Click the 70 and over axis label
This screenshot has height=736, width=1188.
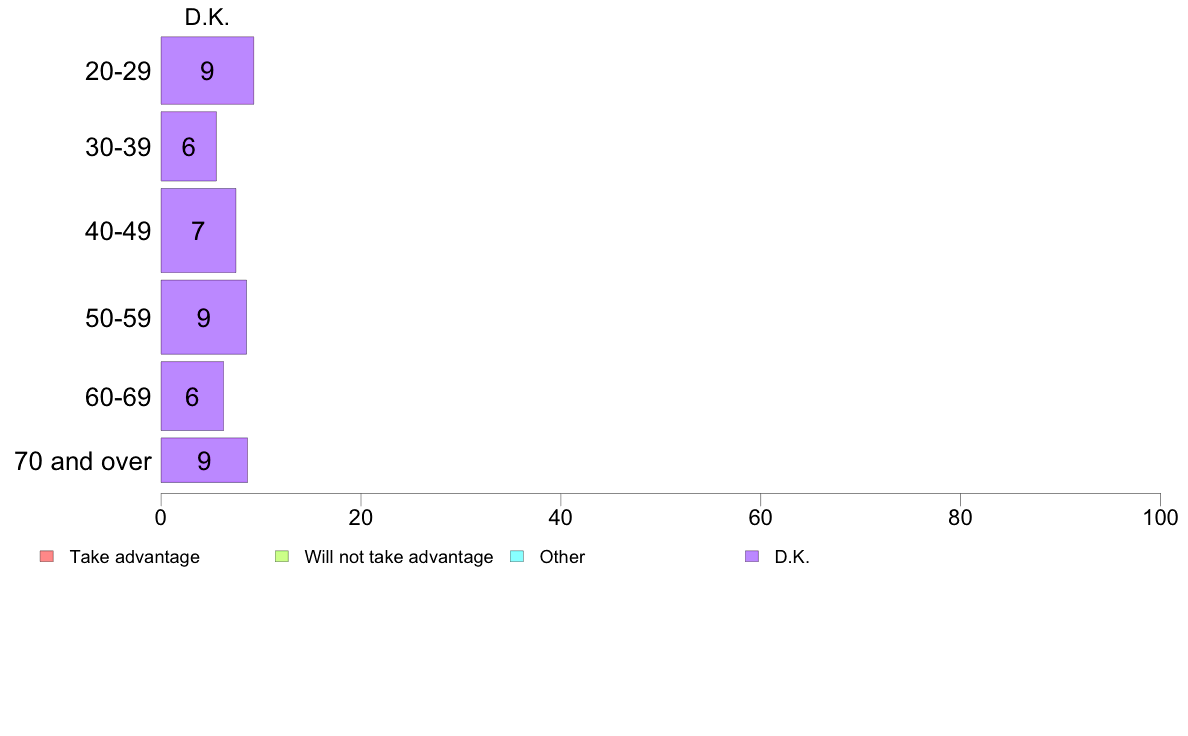[83, 461]
